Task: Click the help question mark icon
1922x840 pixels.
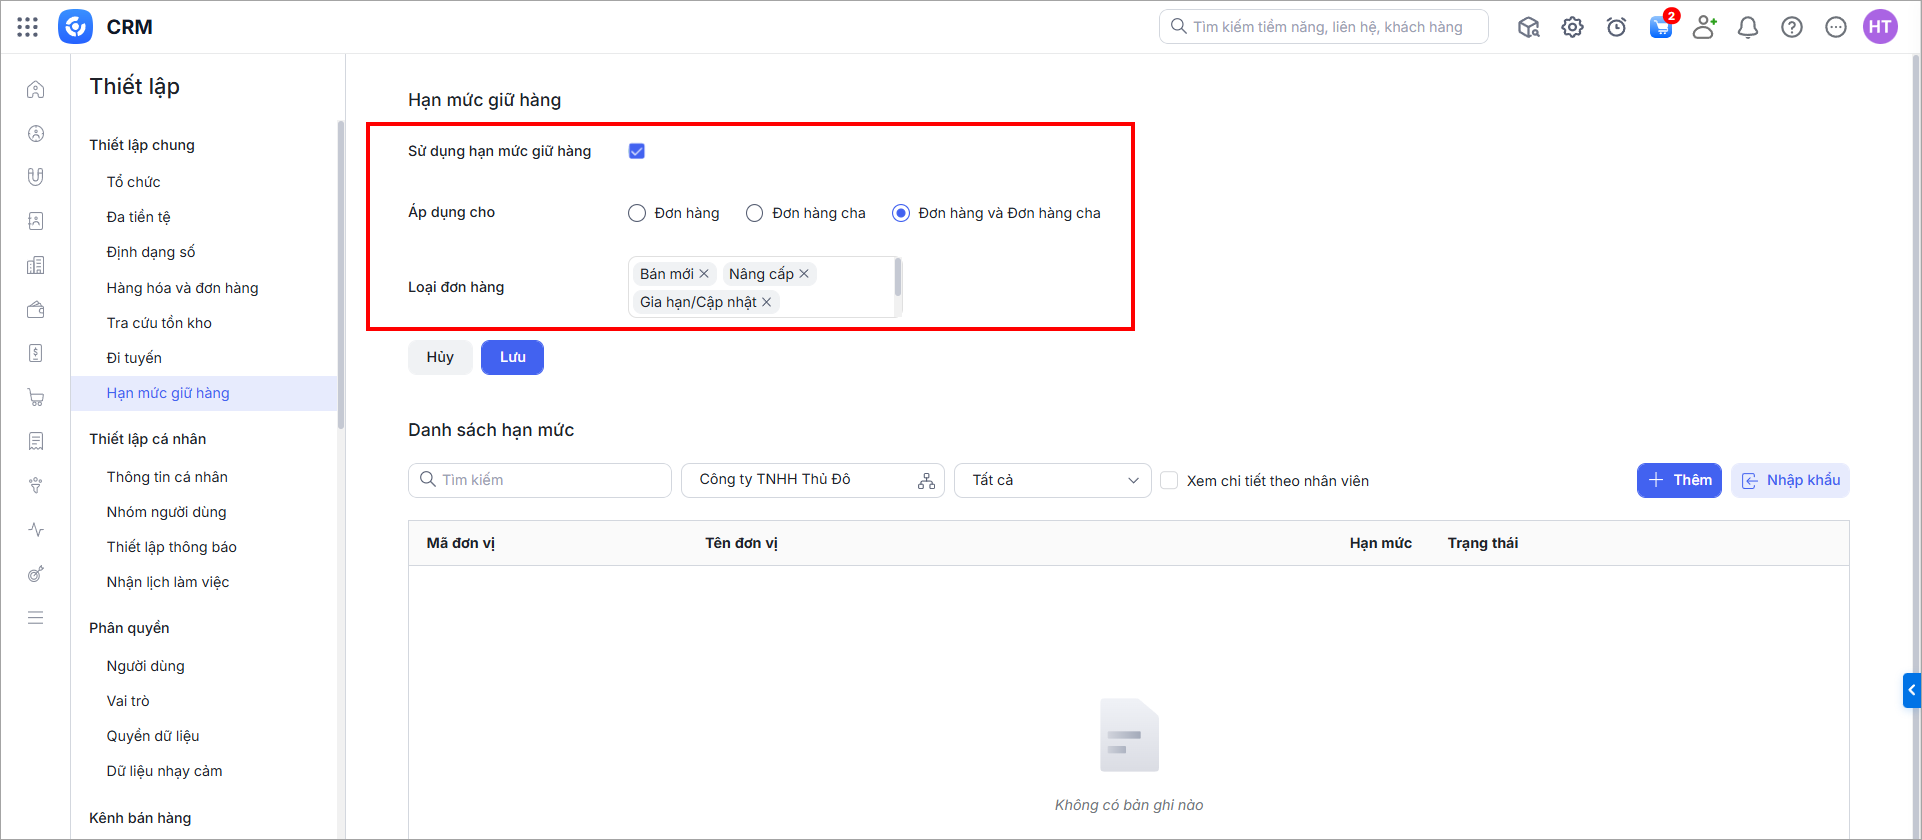Action: [1792, 27]
